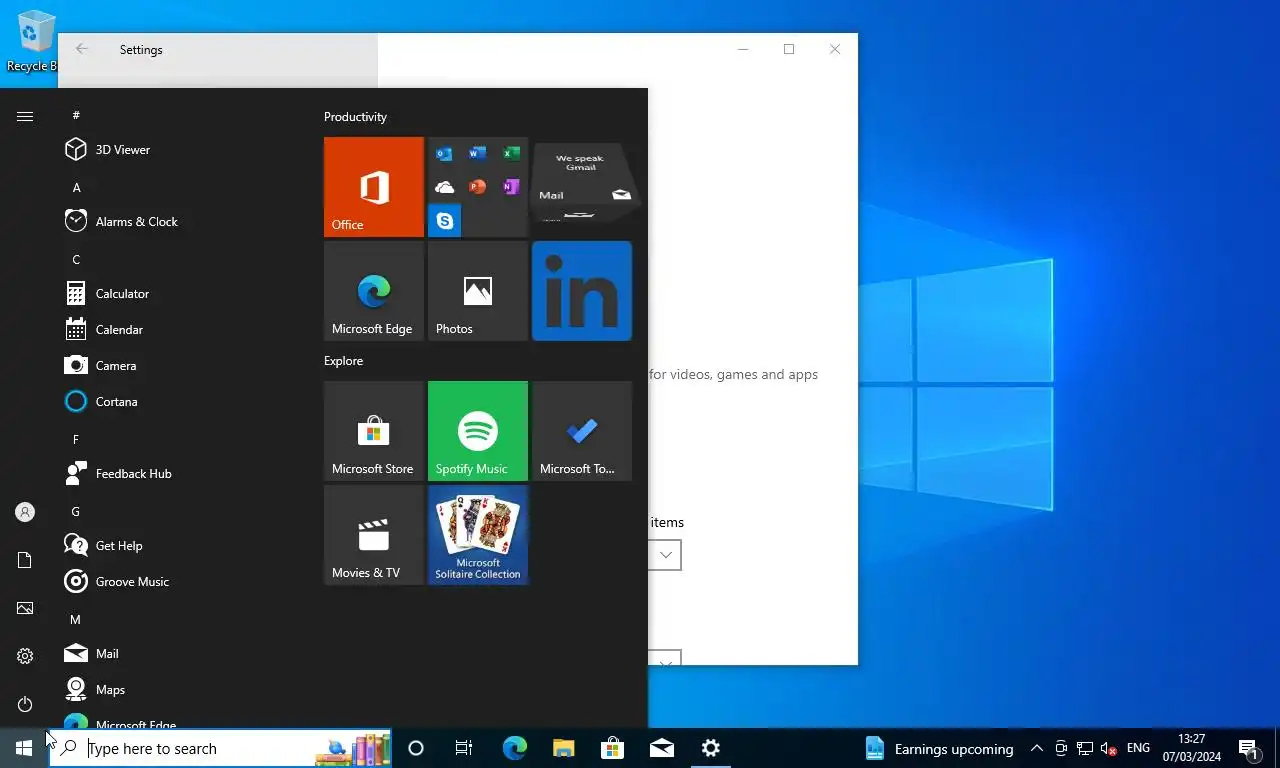
Task: Open the Microsoft Edge tile
Action: click(x=374, y=291)
